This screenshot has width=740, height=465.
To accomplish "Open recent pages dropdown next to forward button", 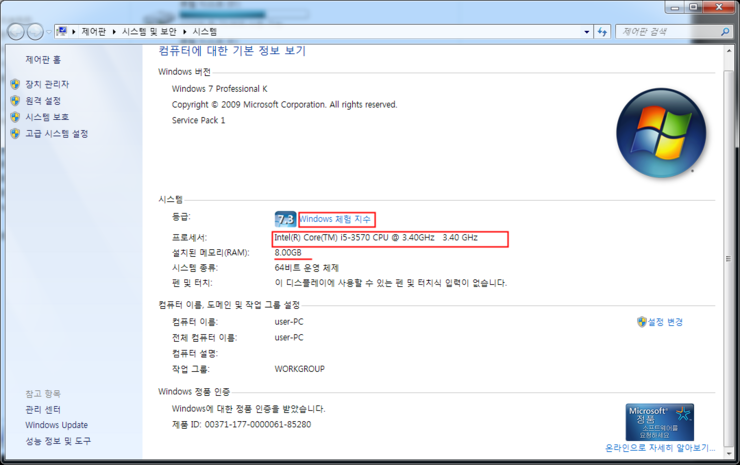I will pos(49,32).
